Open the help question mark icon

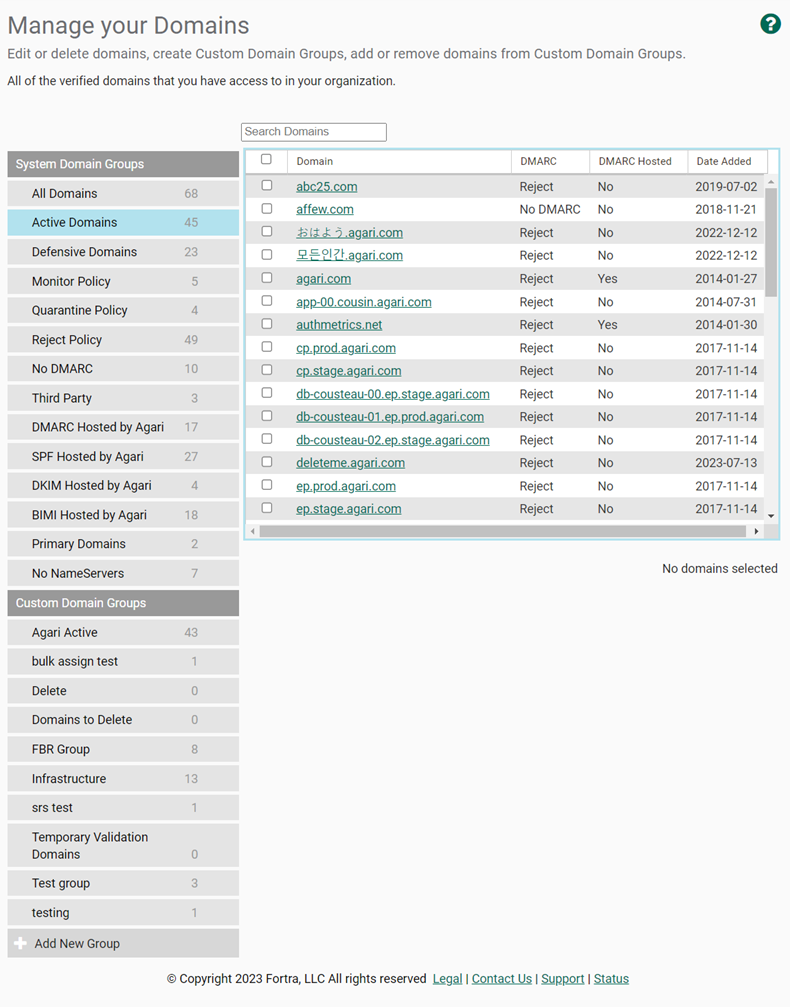[770, 24]
